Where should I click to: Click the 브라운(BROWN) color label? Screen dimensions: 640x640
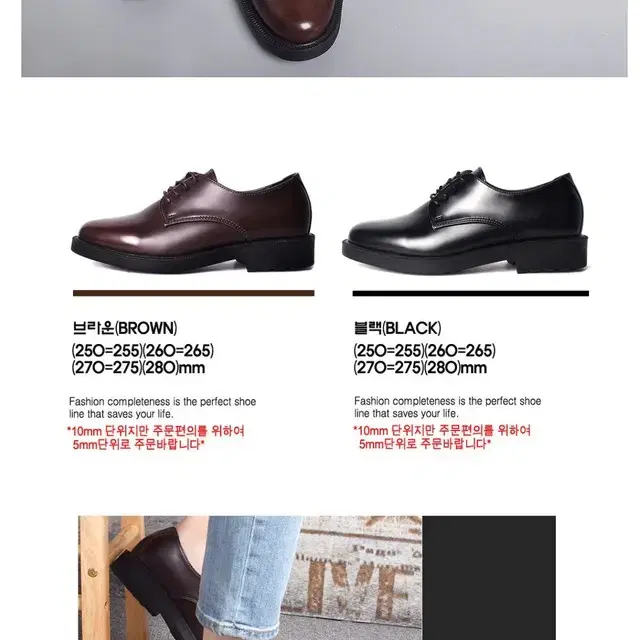(125, 328)
